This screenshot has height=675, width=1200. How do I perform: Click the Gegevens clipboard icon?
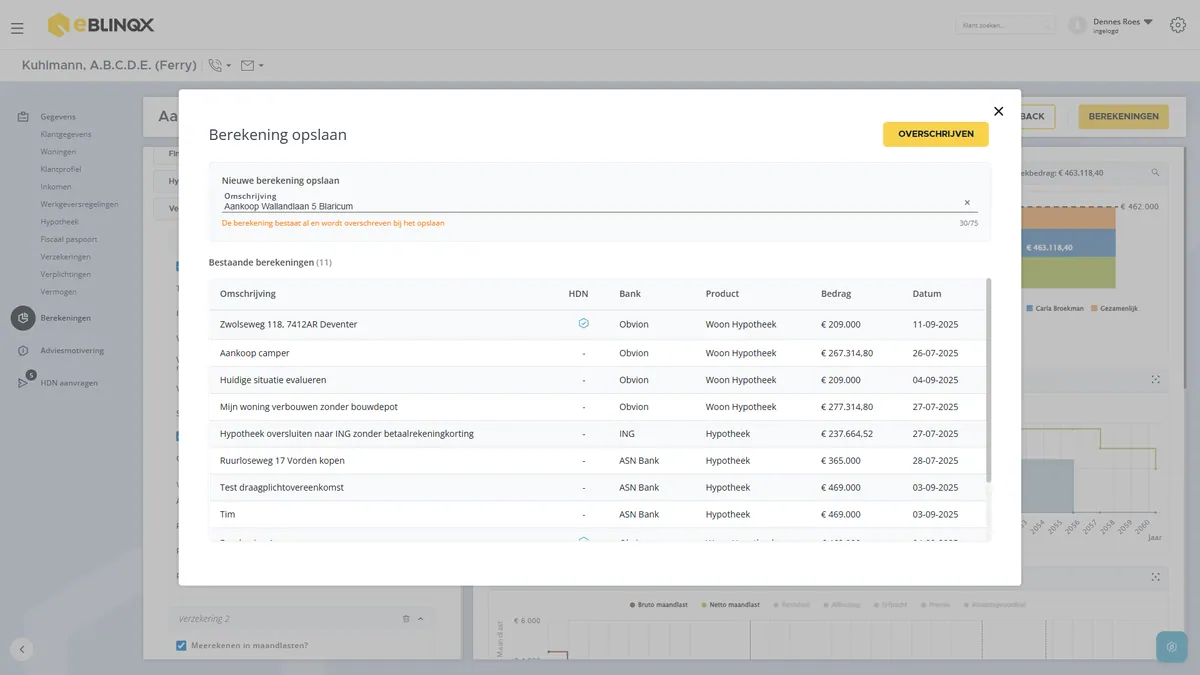tap(23, 117)
